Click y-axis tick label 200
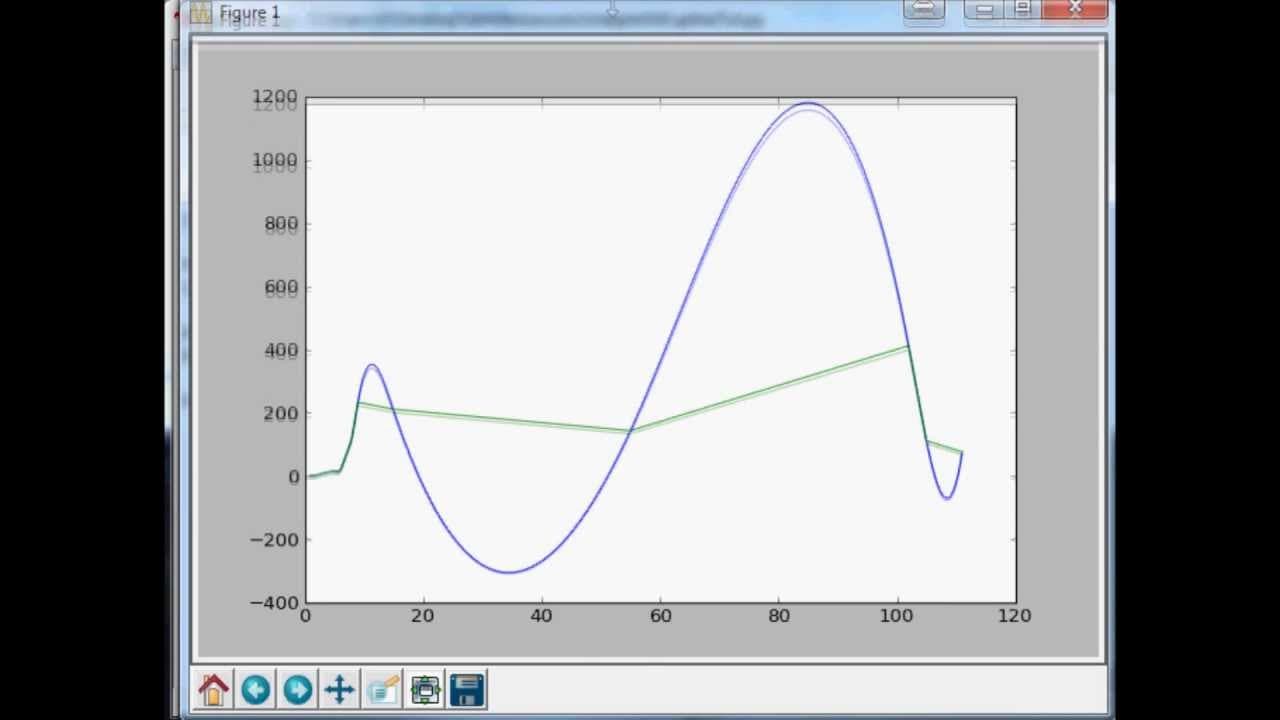 point(281,414)
